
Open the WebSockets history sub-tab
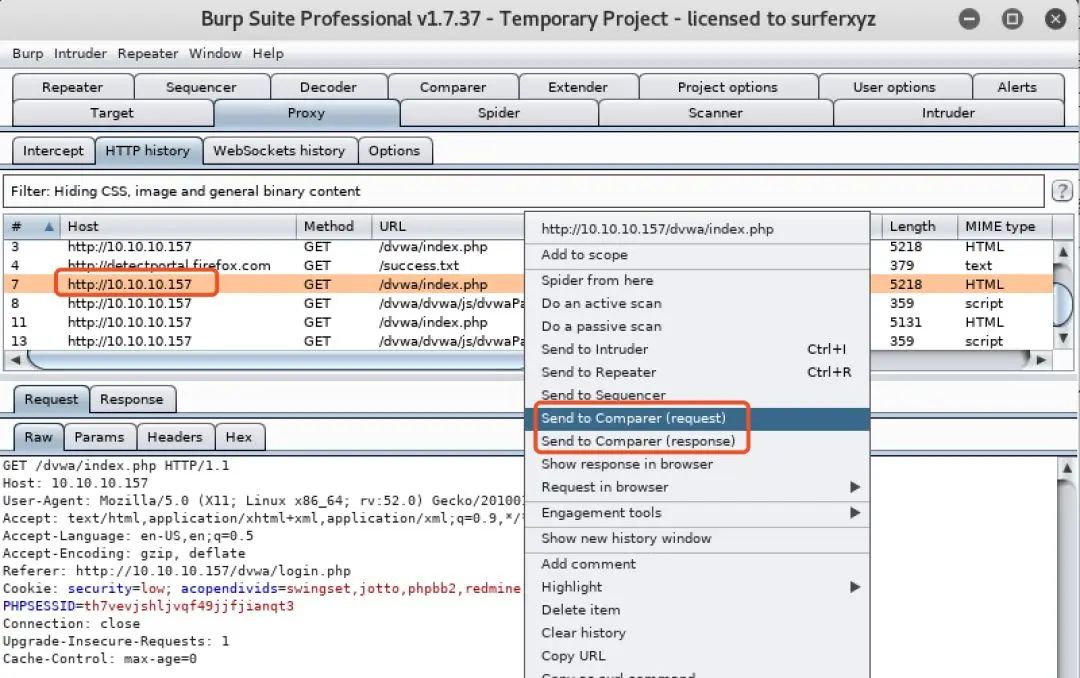(x=279, y=151)
